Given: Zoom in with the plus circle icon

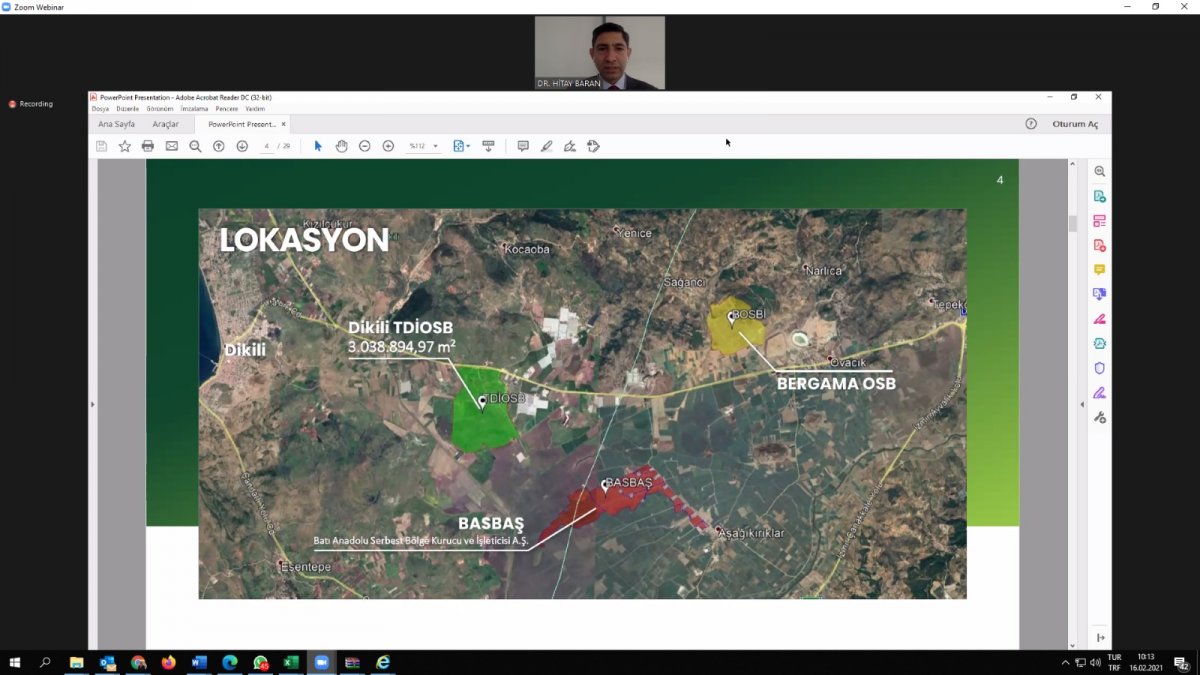Looking at the screenshot, I should click(388, 146).
